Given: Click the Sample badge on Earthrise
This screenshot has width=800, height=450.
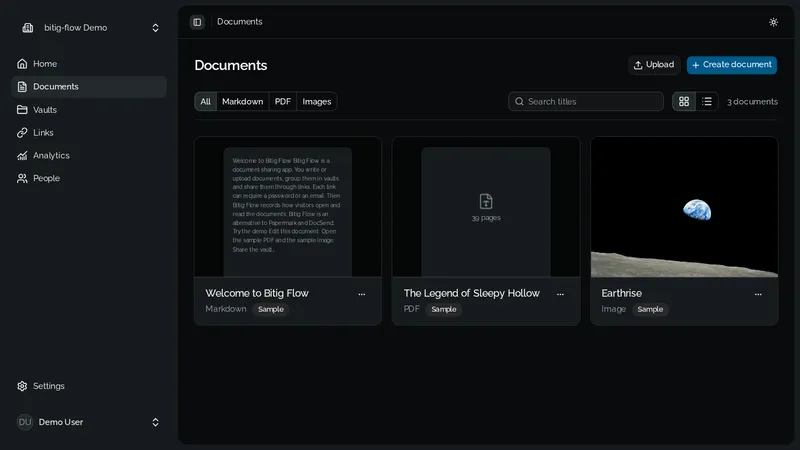Looking at the screenshot, I should (x=650, y=309).
